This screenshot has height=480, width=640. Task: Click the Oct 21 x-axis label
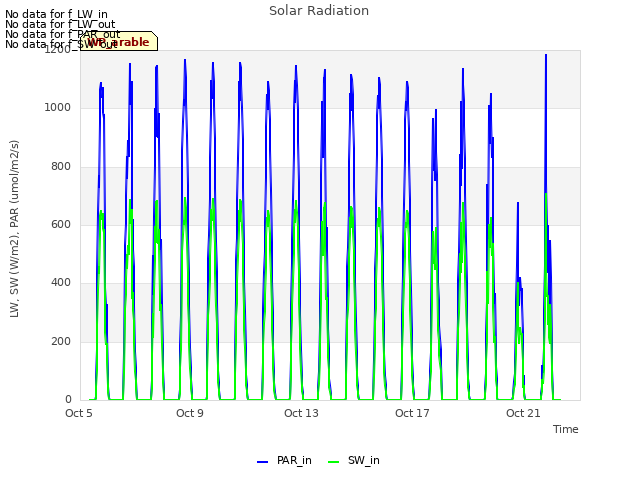[523, 413]
